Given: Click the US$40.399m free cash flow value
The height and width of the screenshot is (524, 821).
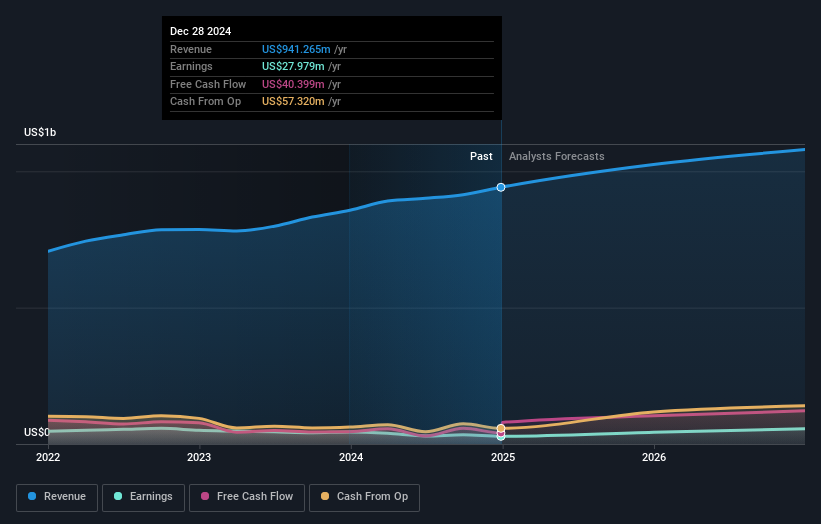Looking at the screenshot, I should (293, 84).
